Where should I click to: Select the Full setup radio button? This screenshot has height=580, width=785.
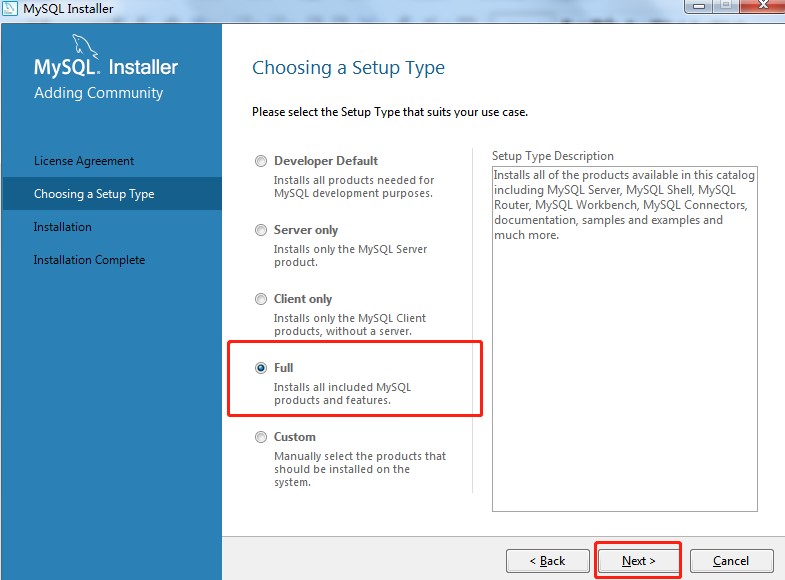261,368
